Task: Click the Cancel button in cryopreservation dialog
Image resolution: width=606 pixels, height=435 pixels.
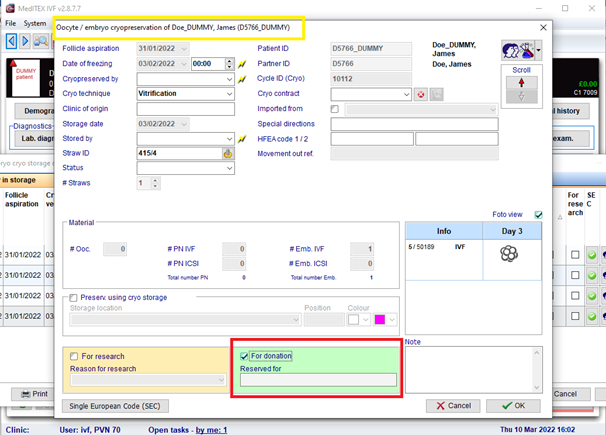Action: point(453,406)
